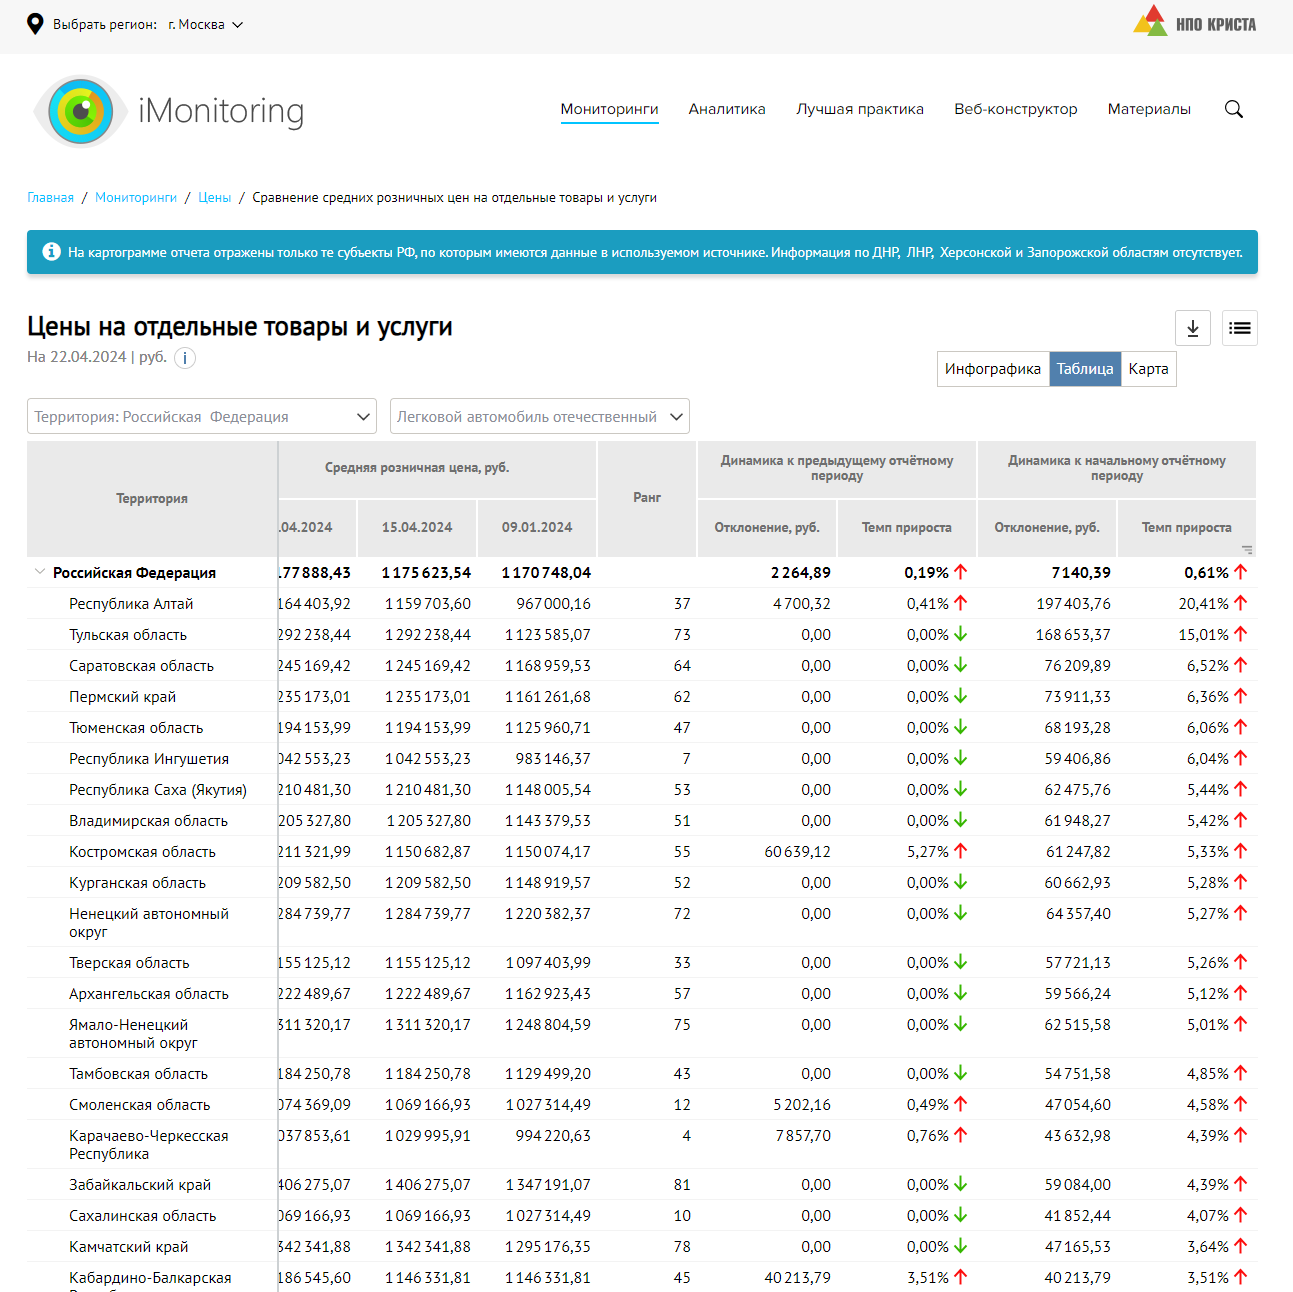Click the search magnifier icon
Image resolution: width=1293 pixels, height=1292 pixels.
tap(1234, 110)
